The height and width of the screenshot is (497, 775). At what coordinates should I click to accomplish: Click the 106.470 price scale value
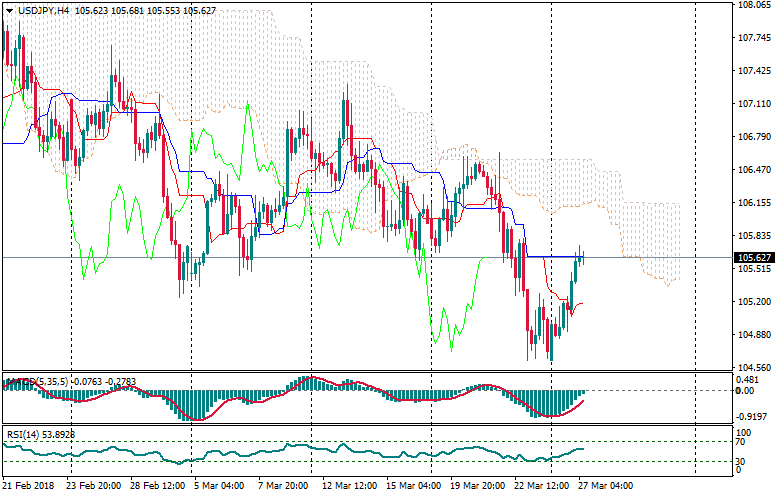pyautogui.click(x=752, y=170)
